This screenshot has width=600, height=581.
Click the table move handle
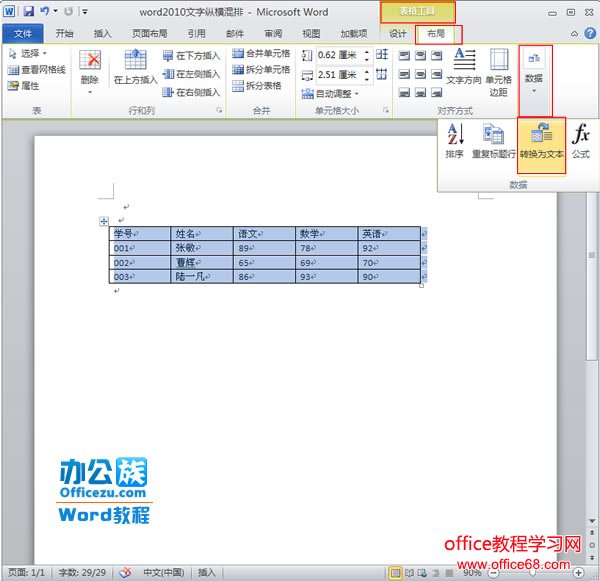[x=104, y=221]
